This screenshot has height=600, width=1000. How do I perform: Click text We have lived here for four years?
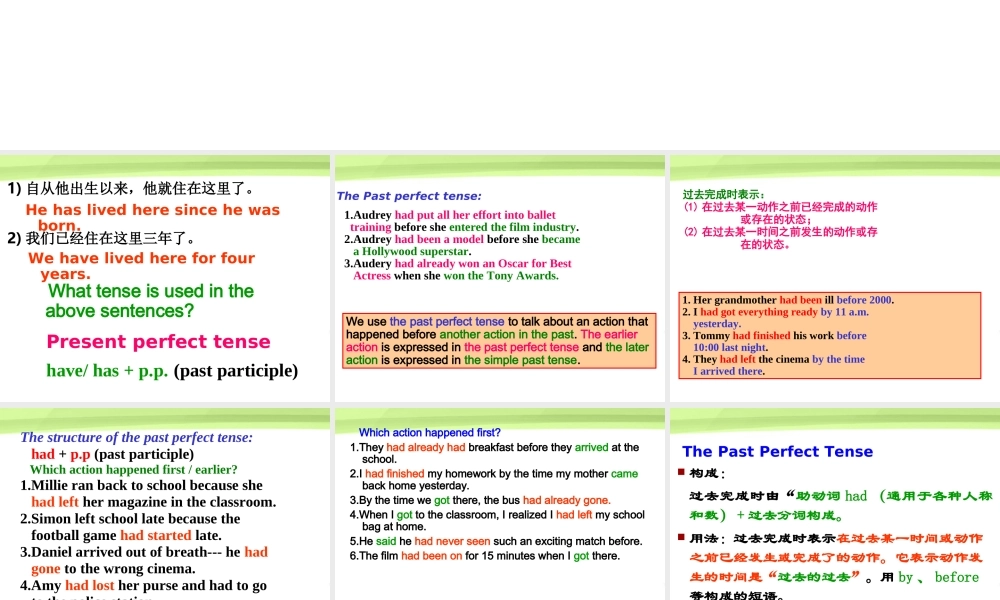142,266
